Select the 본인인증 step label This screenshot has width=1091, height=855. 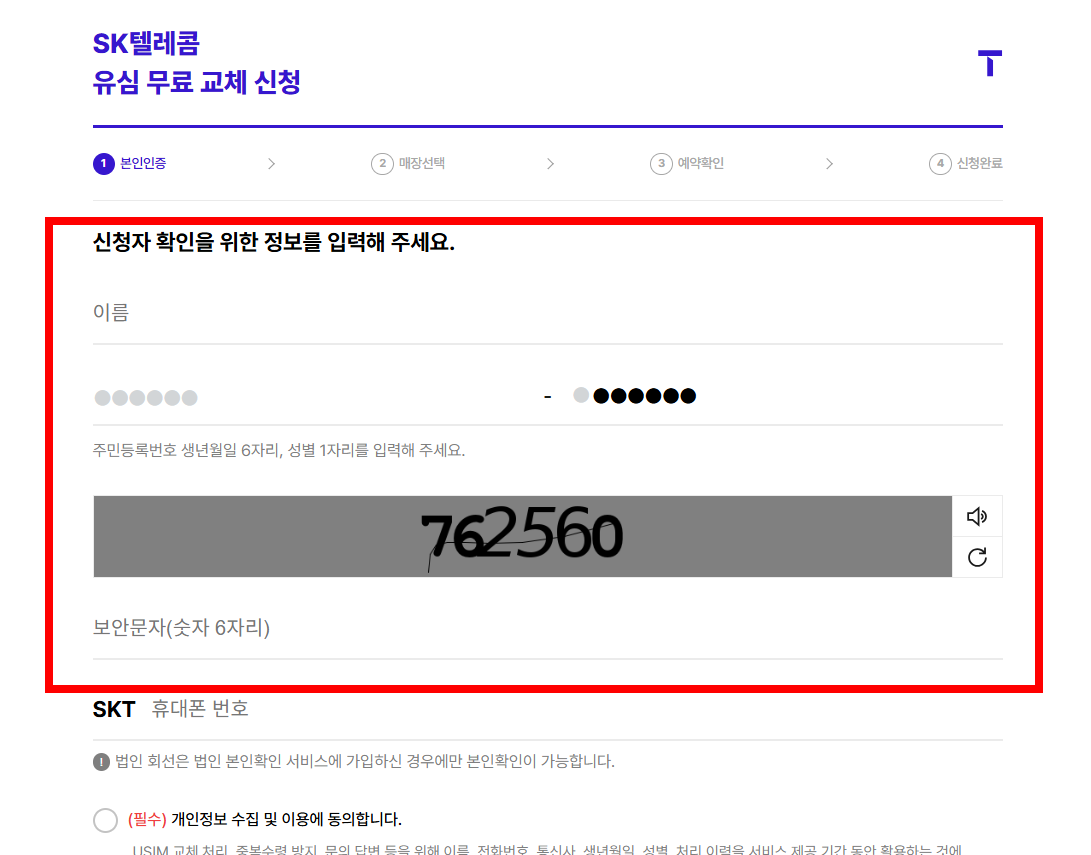pyautogui.click(x=143, y=163)
